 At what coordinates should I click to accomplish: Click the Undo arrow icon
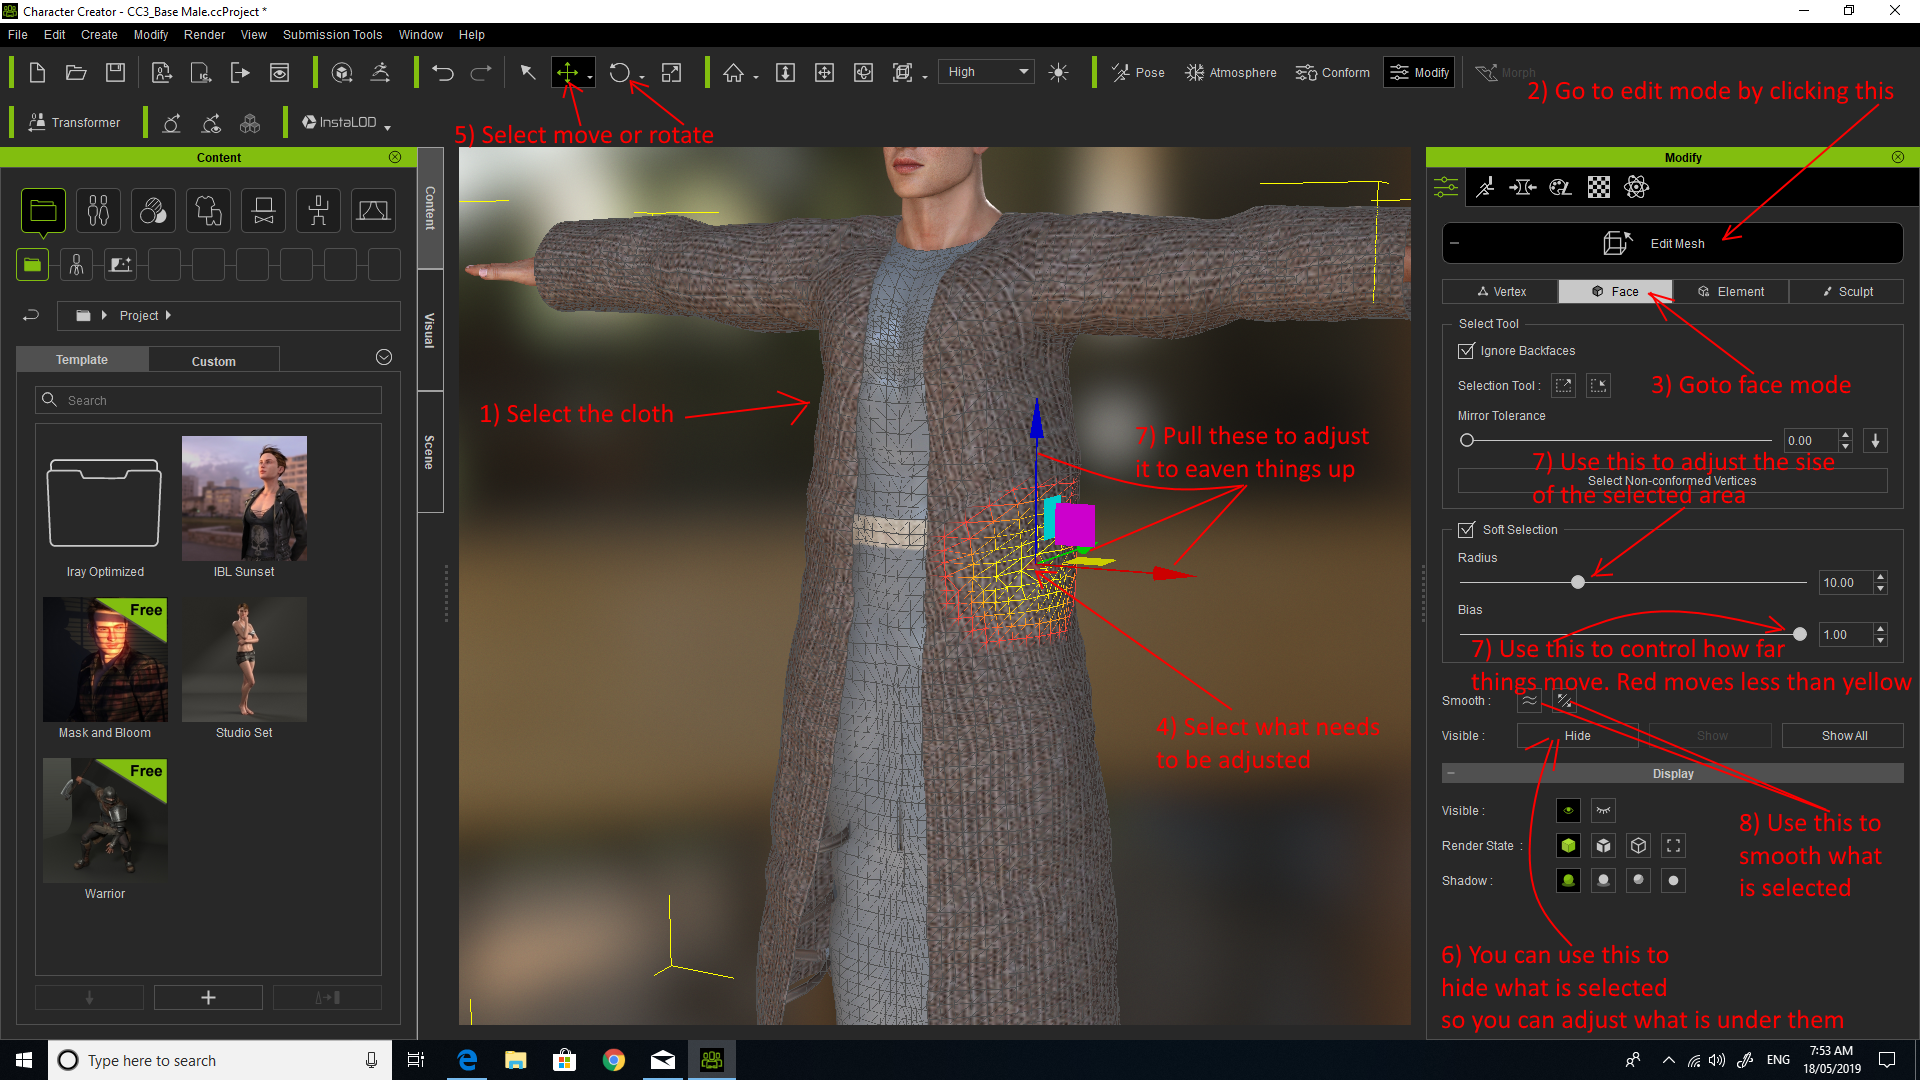[443, 72]
